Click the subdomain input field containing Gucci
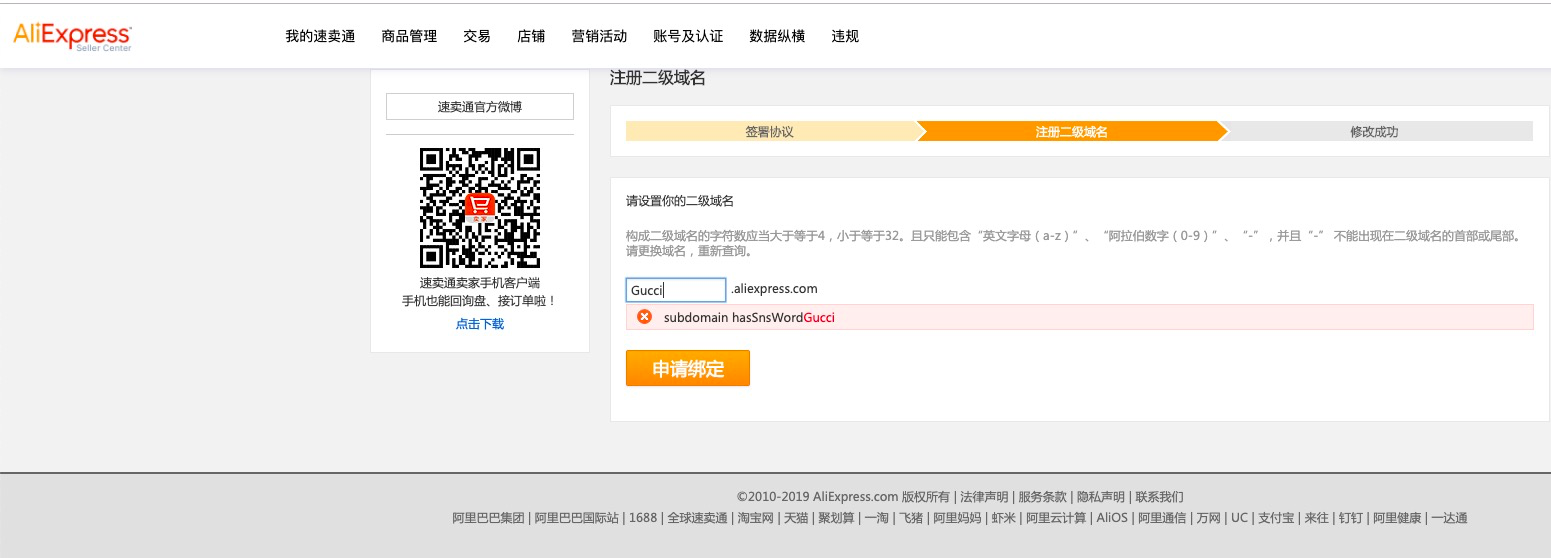 [676, 290]
